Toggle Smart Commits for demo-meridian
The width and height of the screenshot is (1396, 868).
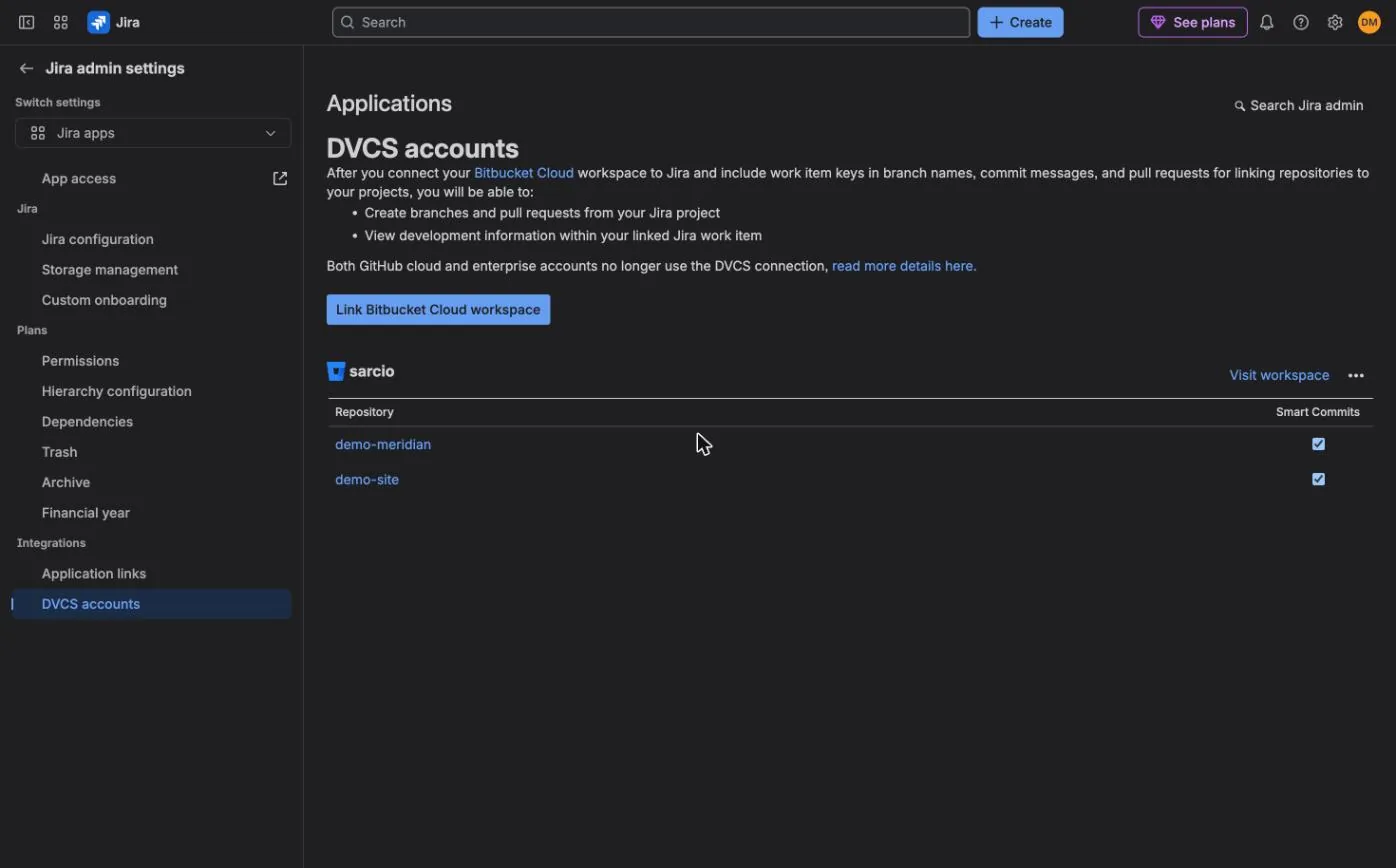point(1318,444)
